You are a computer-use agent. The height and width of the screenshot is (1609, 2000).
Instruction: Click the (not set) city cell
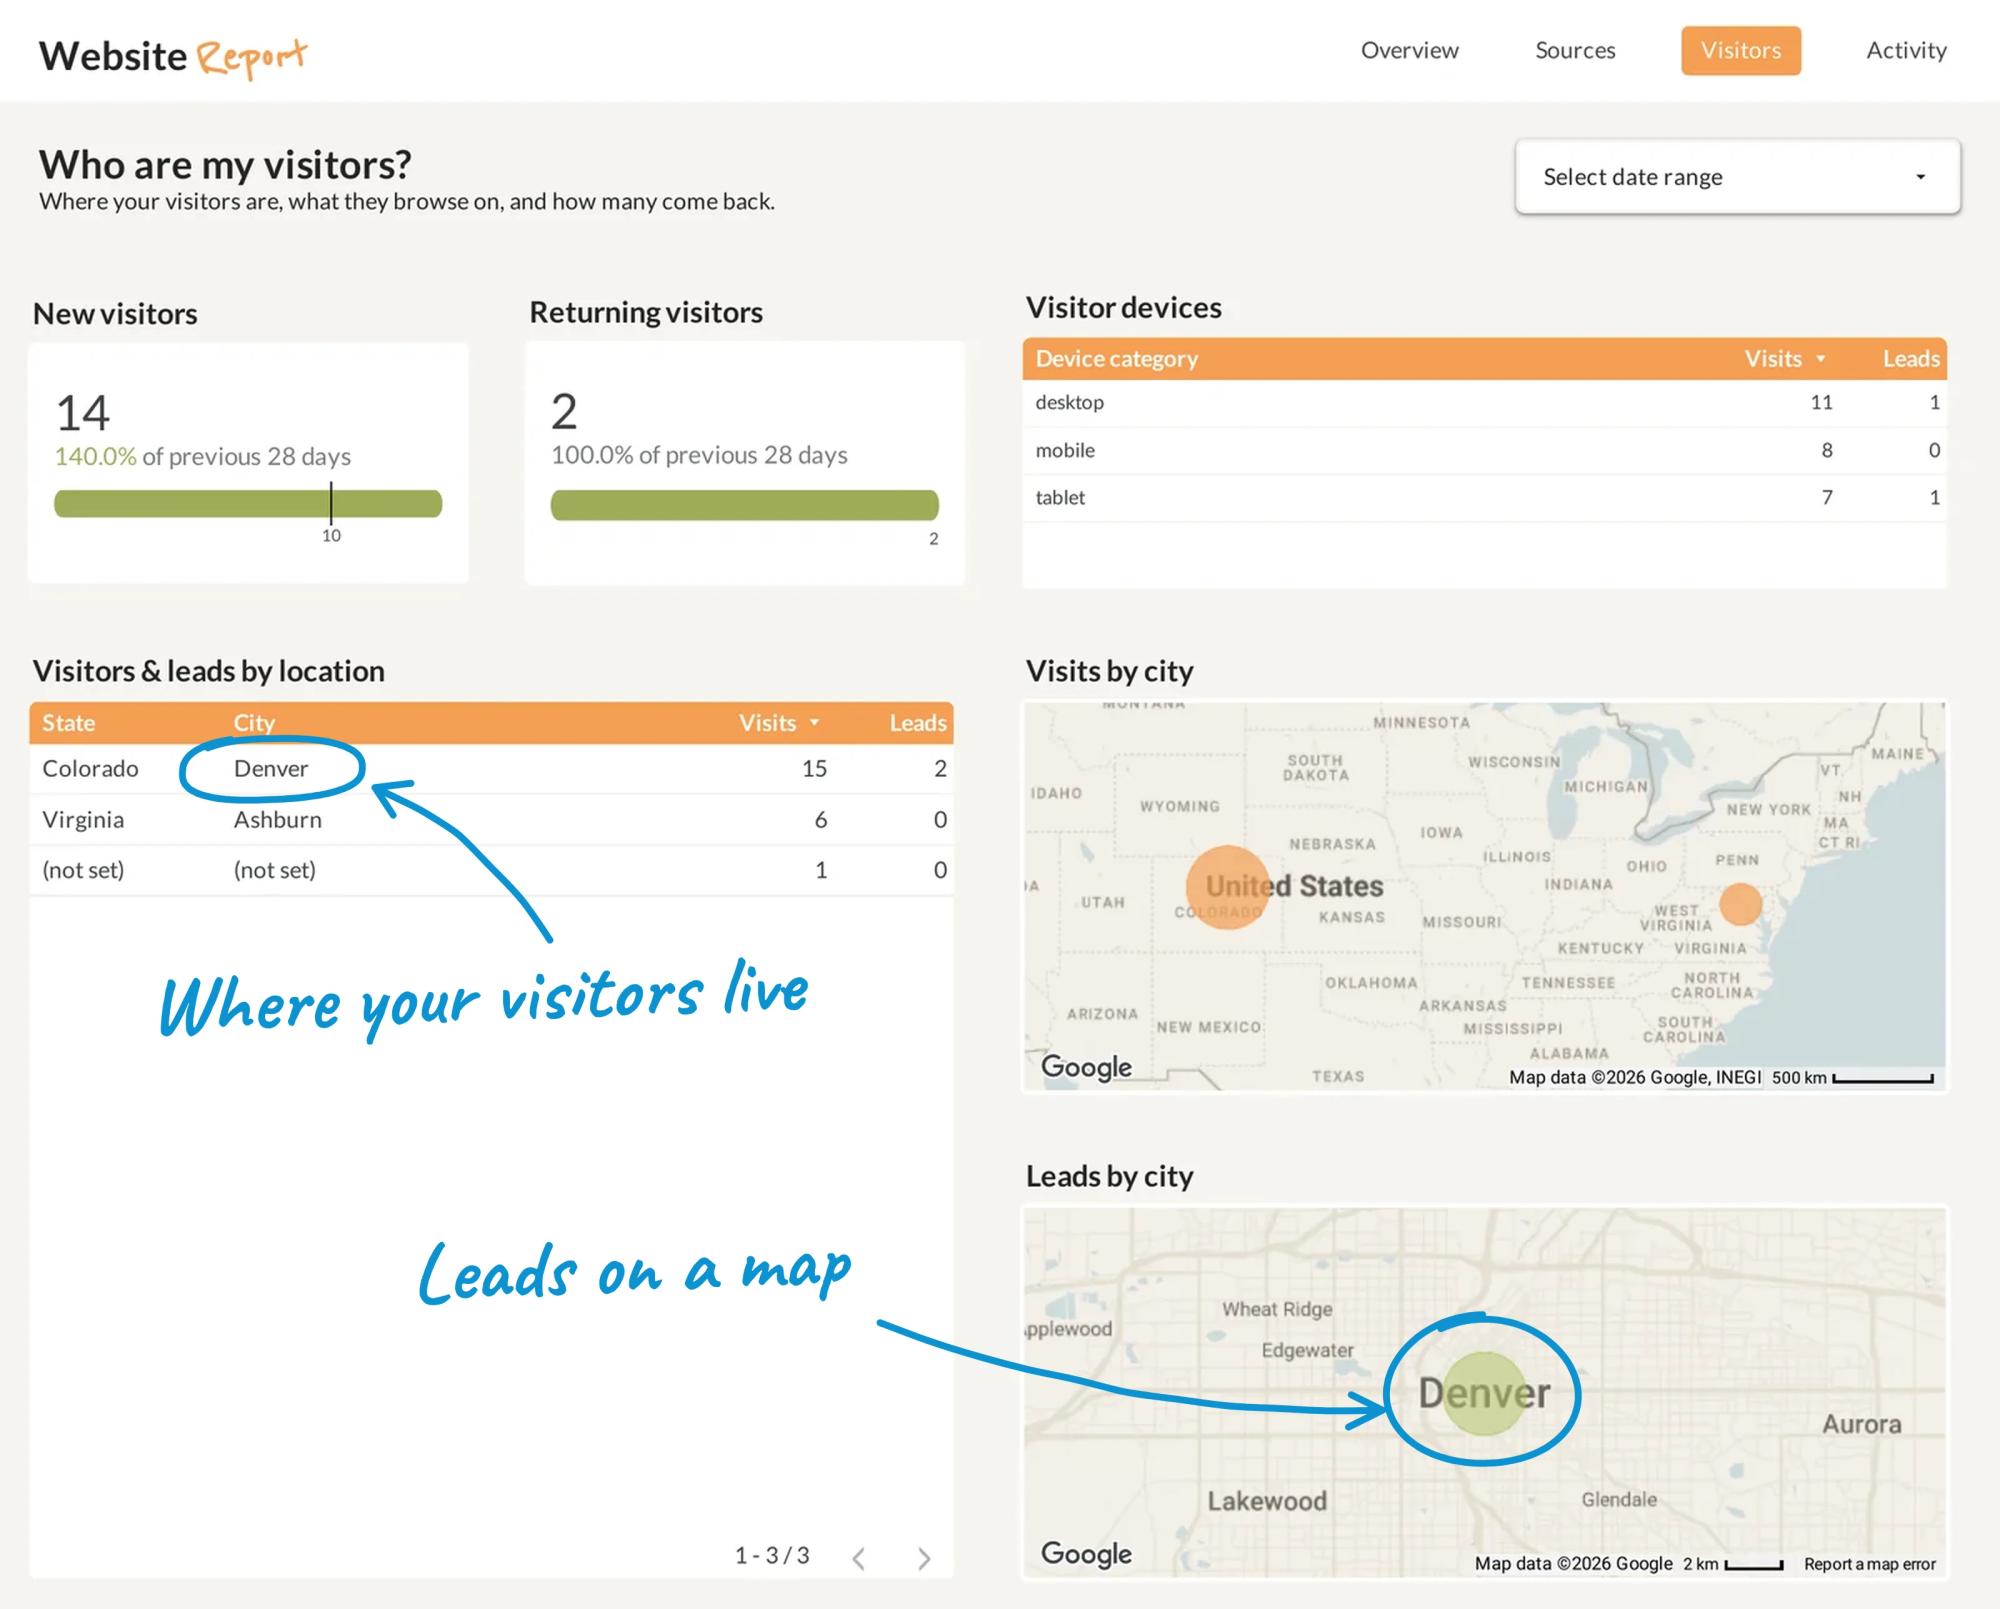(x=275, y=870)
